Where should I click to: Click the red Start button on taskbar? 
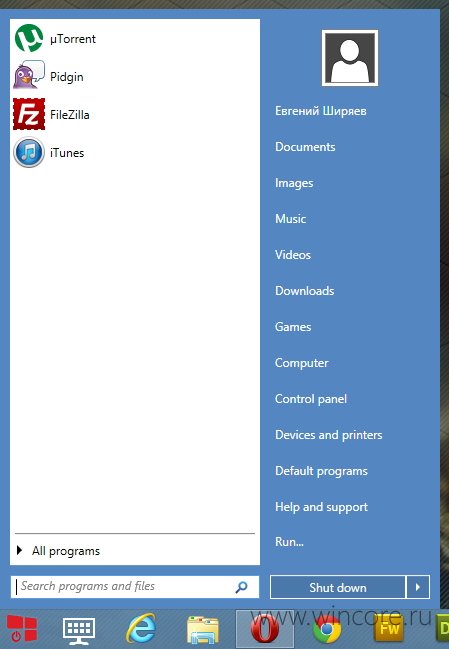[x=22, y=628]
